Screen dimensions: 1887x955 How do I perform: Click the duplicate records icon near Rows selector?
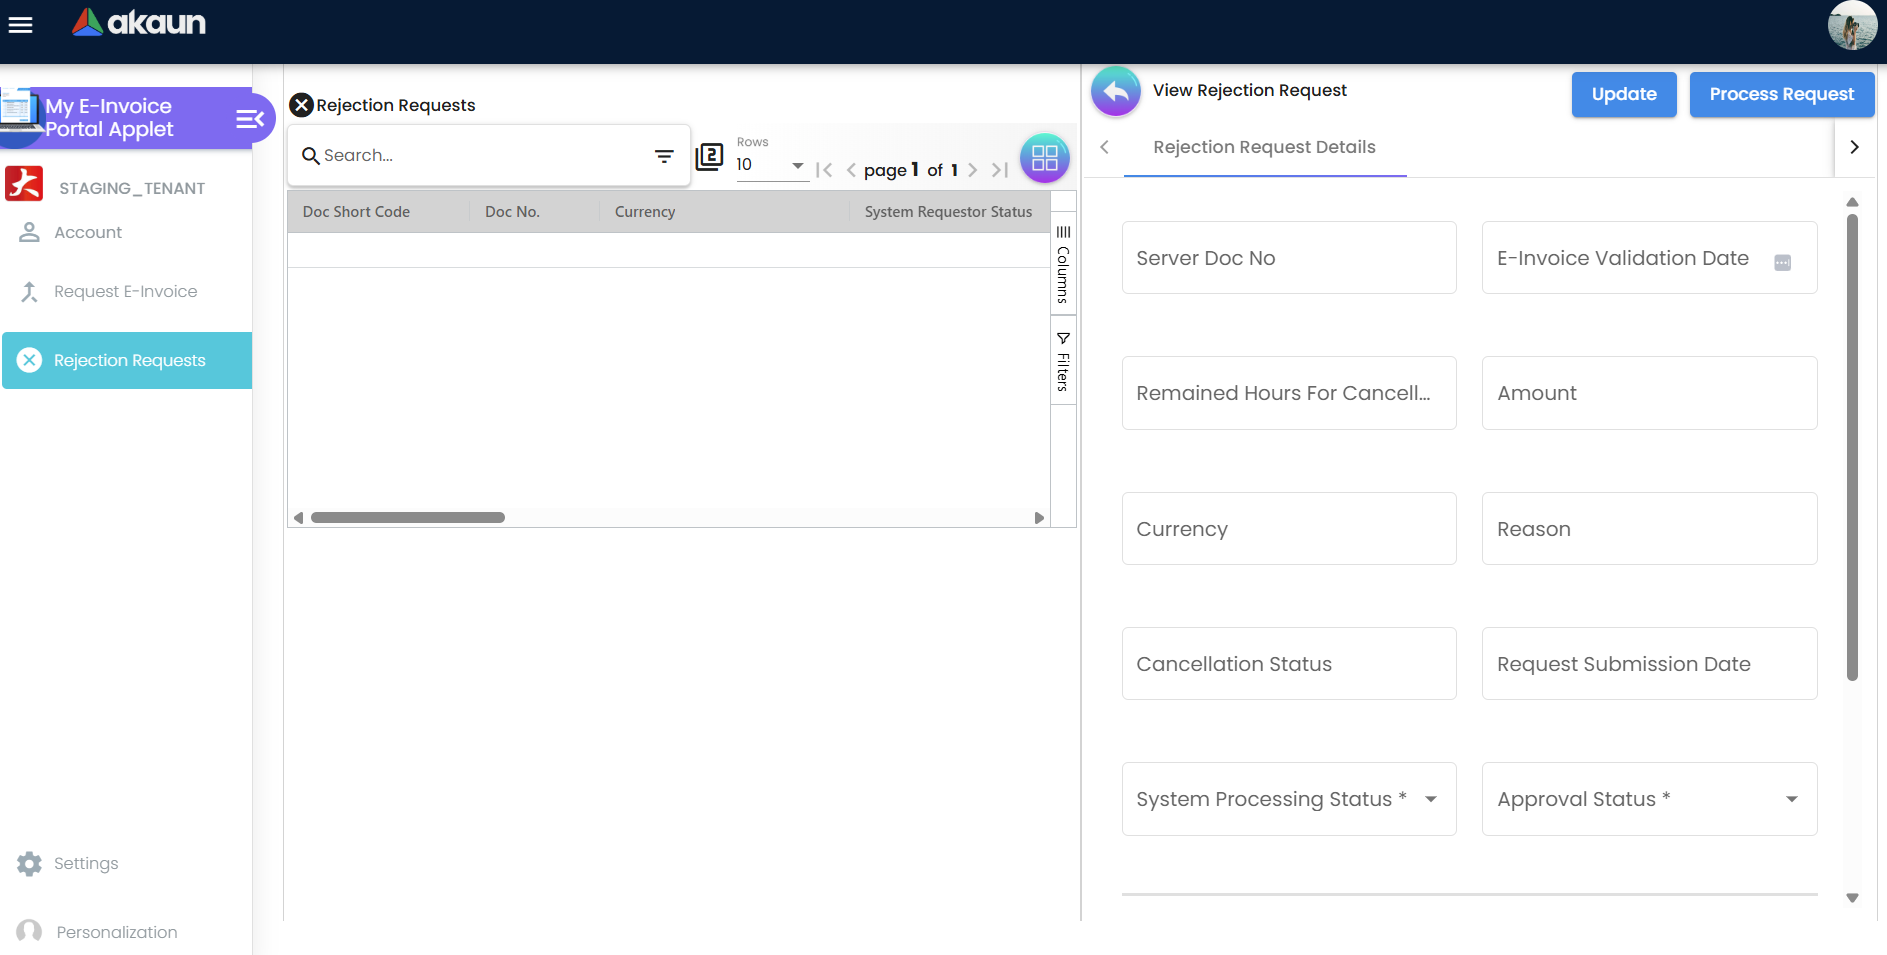click(x=710, y=157)
